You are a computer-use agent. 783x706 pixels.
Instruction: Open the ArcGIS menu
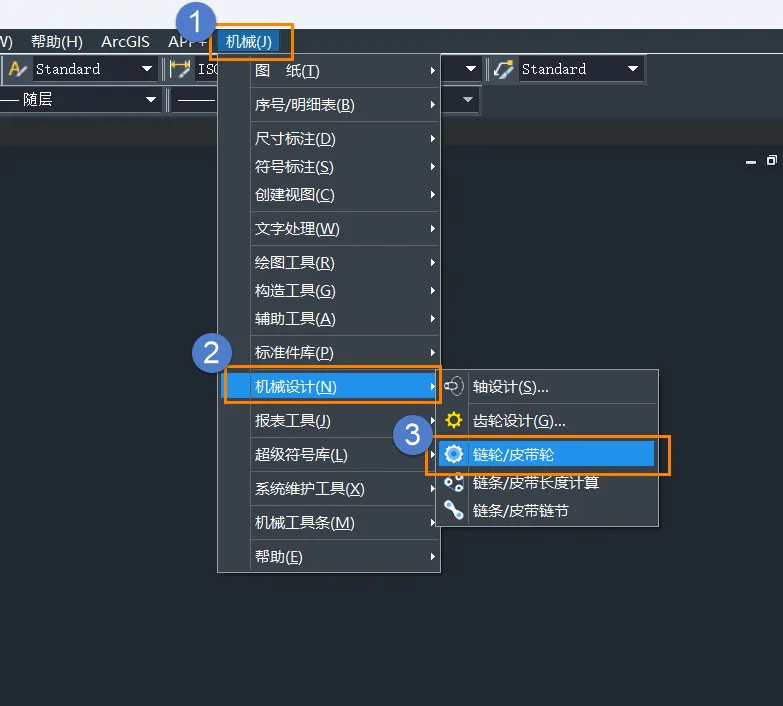point(125,41)
